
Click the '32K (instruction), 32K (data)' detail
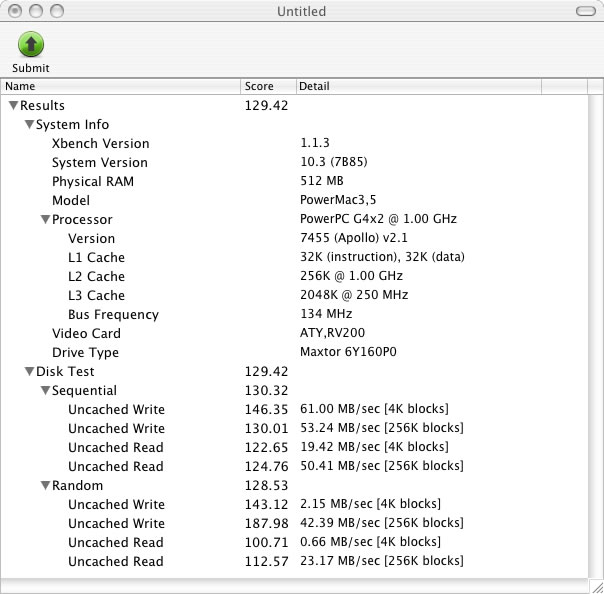click(x=382, y=257)
